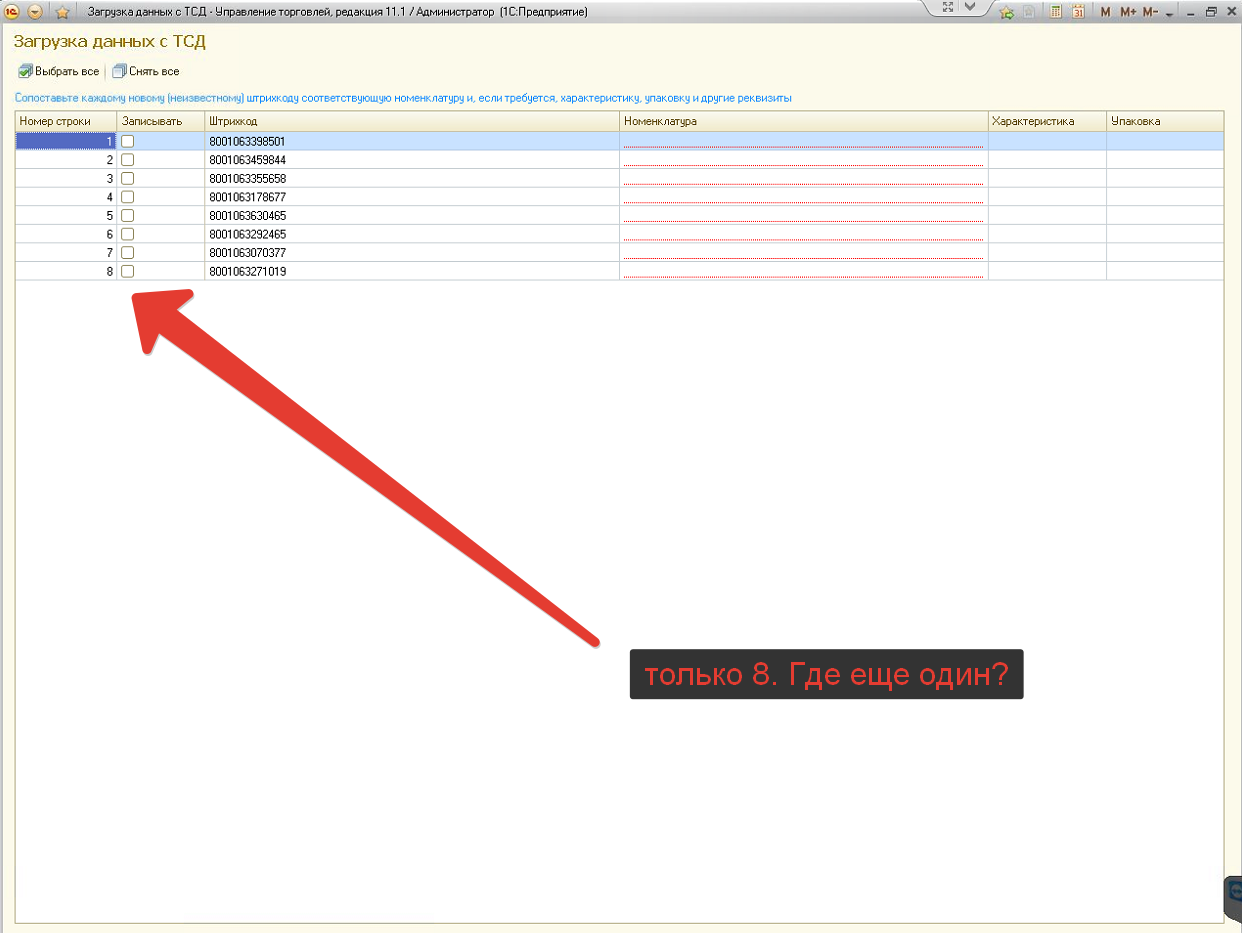Open the 1C application logo menu
1242x933 pixels.
pos(12,12)
